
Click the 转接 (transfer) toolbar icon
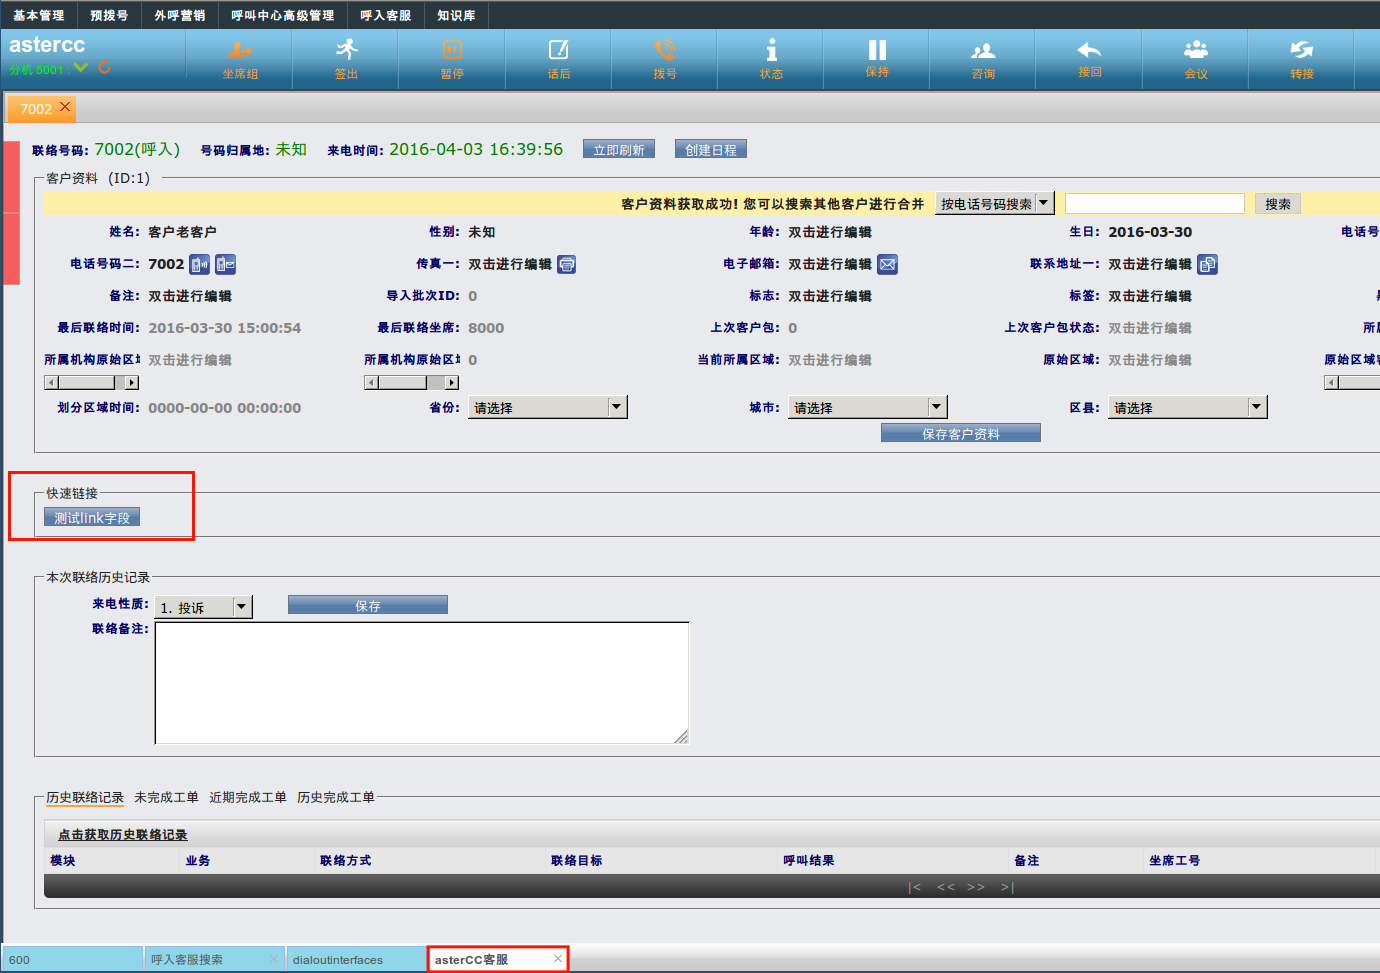click(x=1302, y=58)
